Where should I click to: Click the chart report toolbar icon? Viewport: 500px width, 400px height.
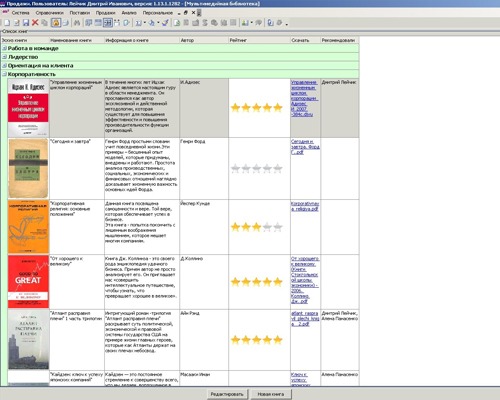(x=245, y=23)
